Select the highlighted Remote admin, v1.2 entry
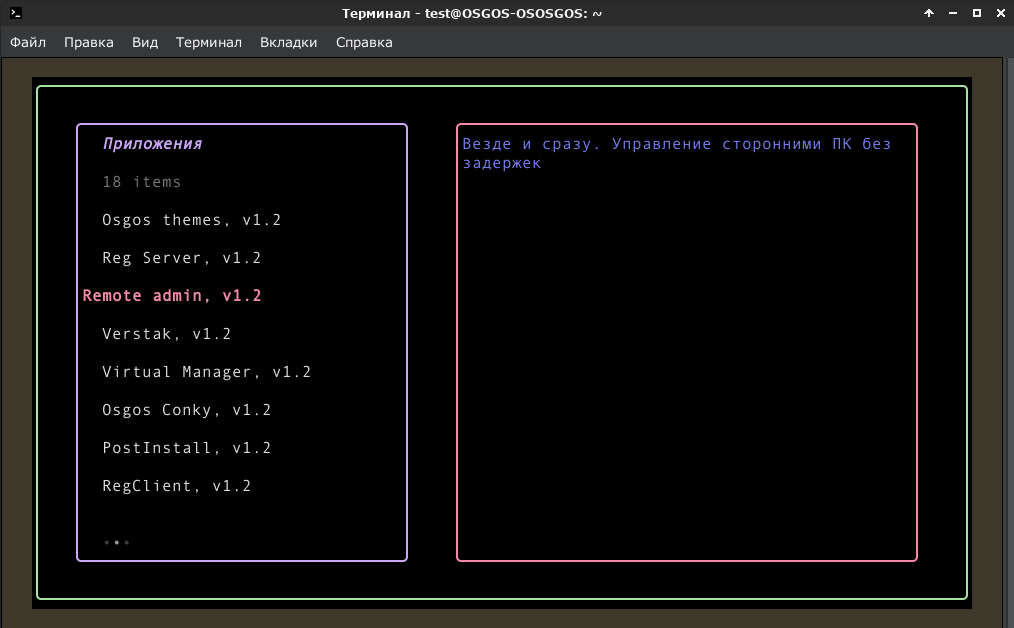This screenshot has height=628, width=1014. pos(172,296)
